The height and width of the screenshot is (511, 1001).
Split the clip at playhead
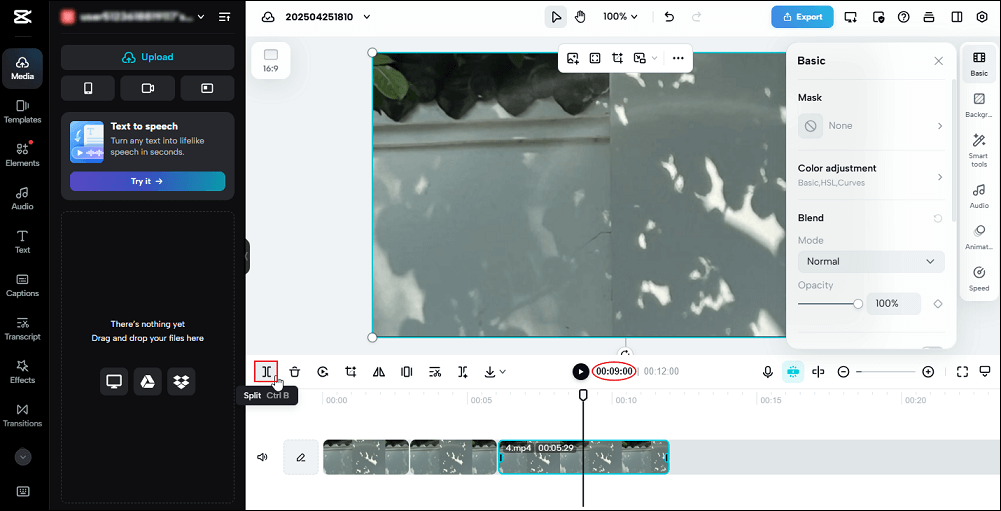tap(266, 371)
